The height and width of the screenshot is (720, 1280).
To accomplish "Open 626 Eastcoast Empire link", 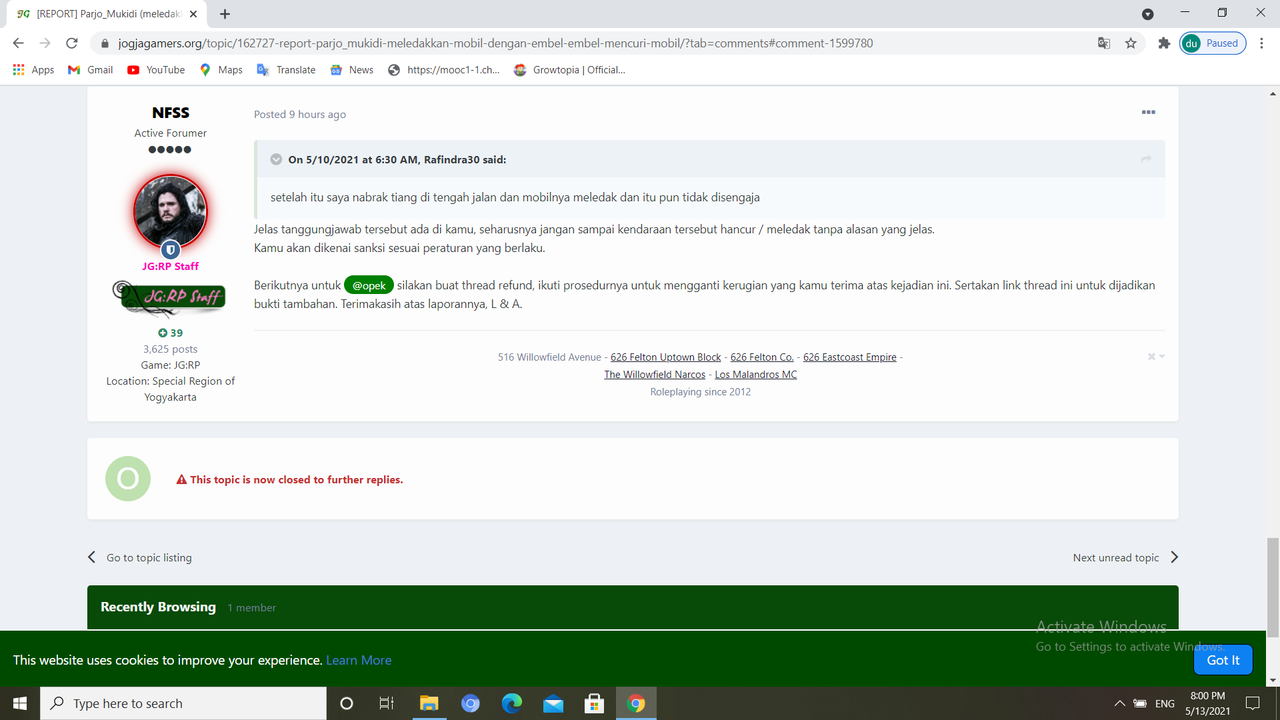I will tap(850, 357).
